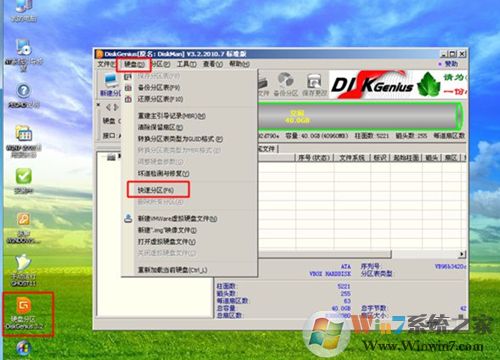Click the 保存更改 toolbar icon
This screenshot has height=360, width=500.
(x=315, y=85)
